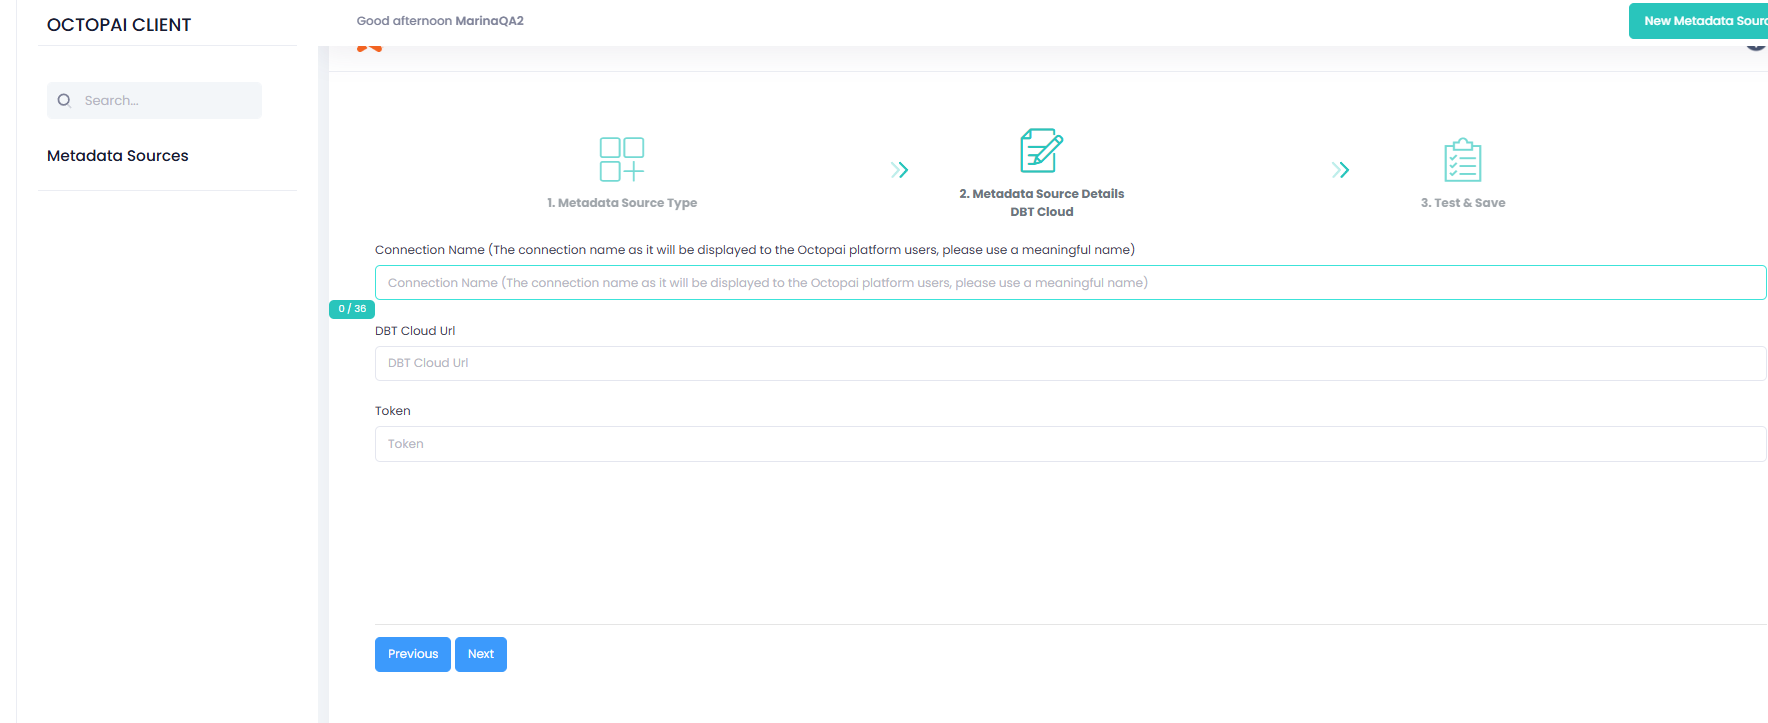This screenshot has width=1768, height=723.
Task: Click the Connection Name description label
Action: [x=755, y=250]
